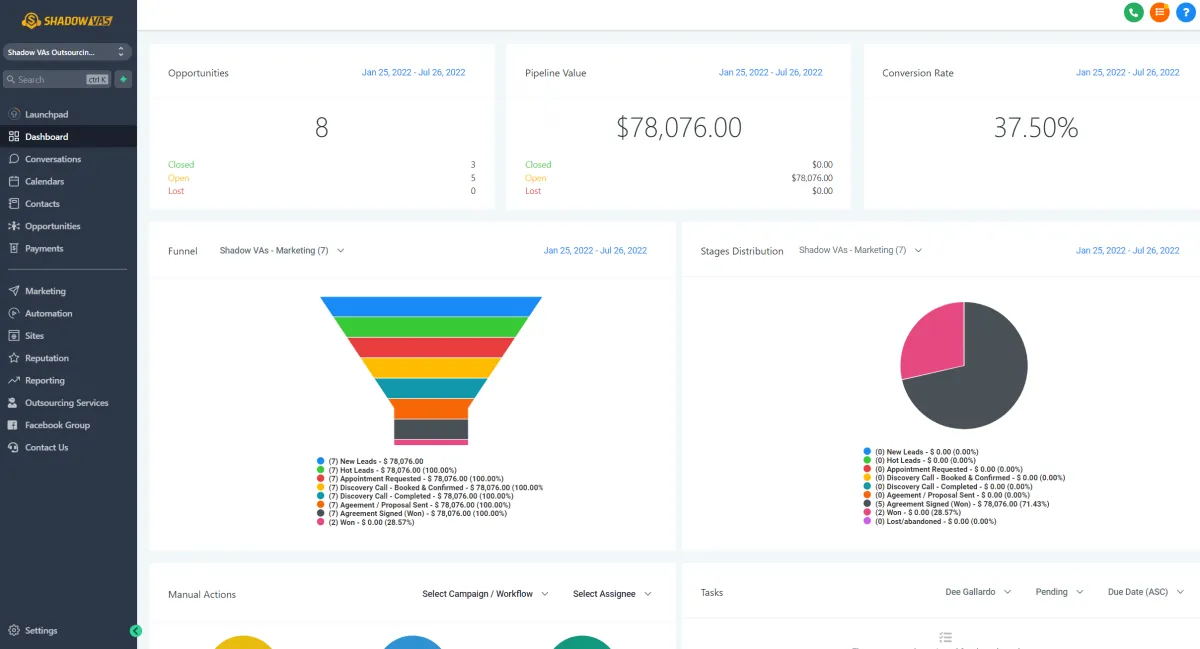Change the Pipeline Value card date range
This screenshot has height=649, width=1200.
pos(770,73)
